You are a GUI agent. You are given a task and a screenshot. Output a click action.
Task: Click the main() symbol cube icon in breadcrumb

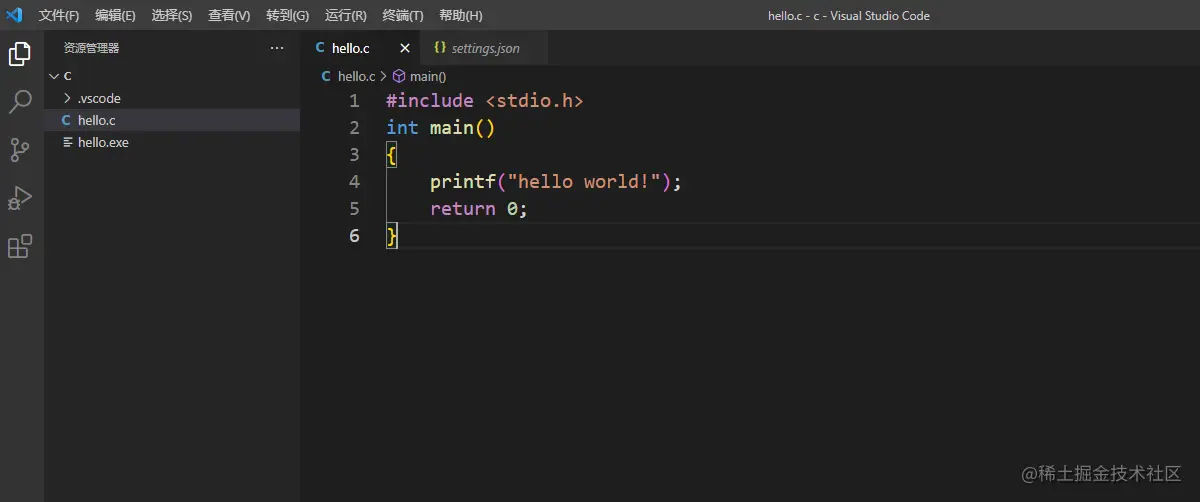click(399, 76)
